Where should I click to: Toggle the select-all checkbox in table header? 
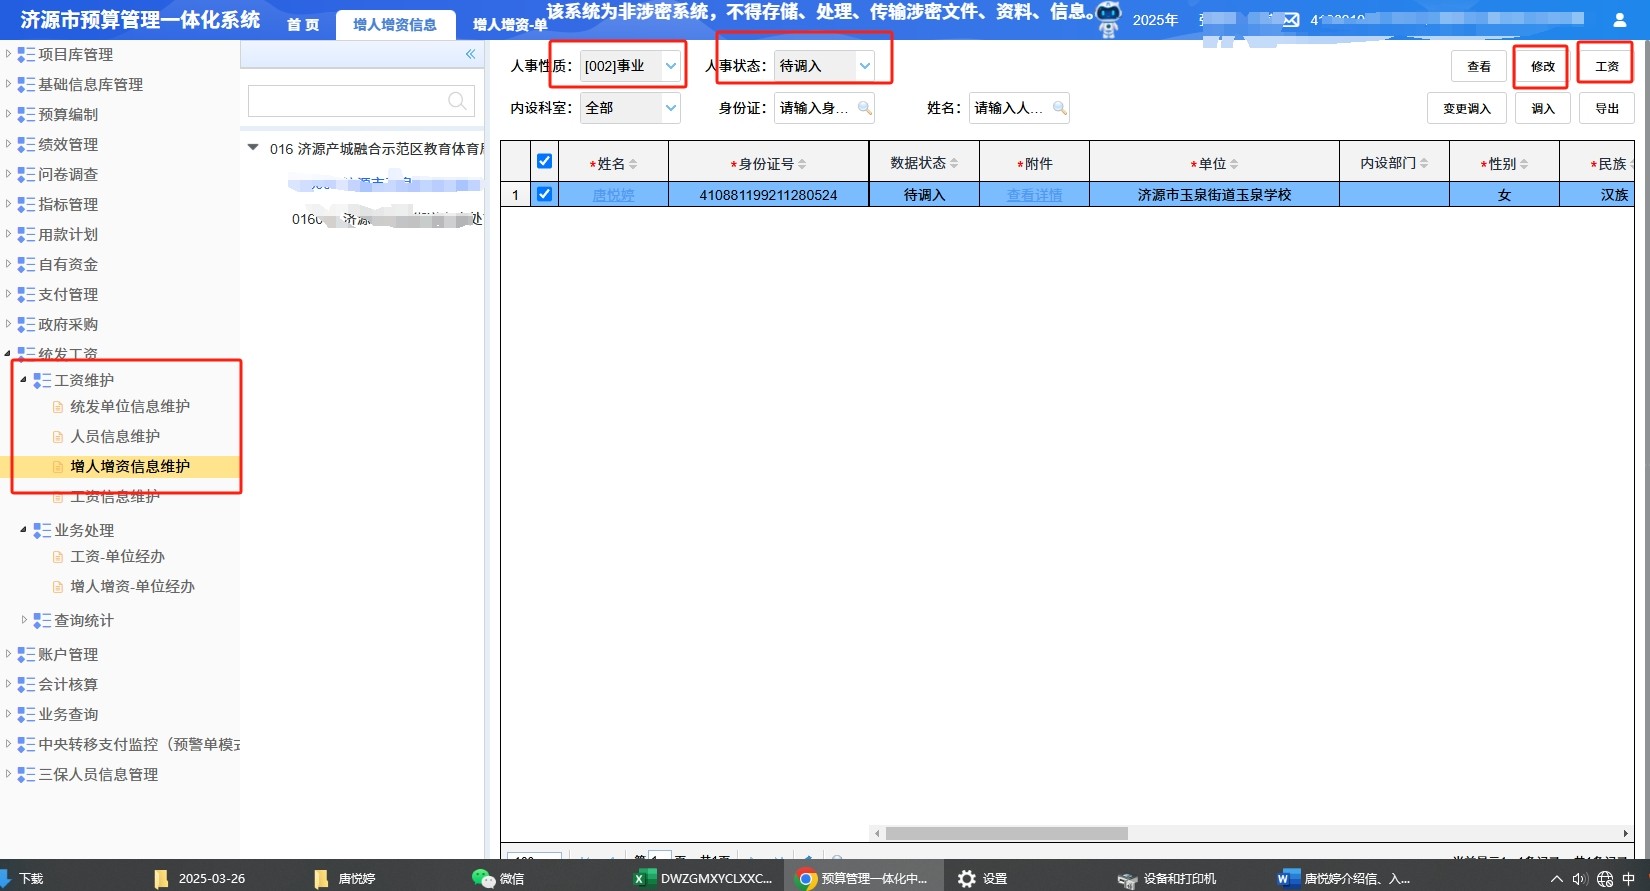tap(544, 161)
